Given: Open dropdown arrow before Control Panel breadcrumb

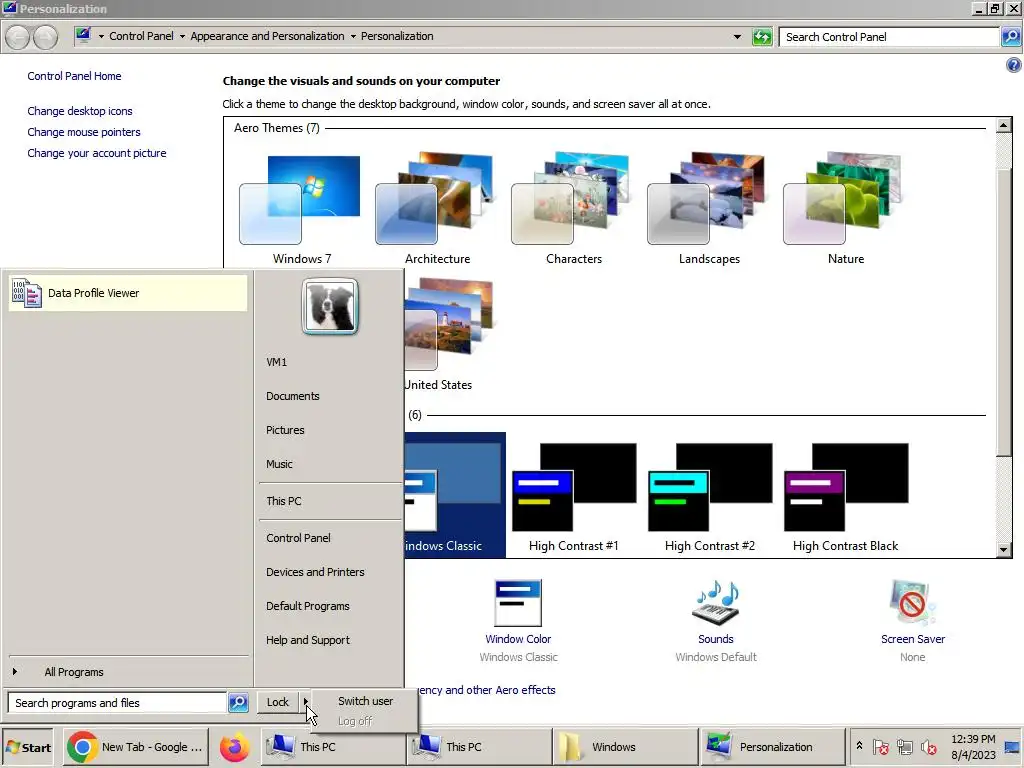Looking at the screenshot, I should point(101,37).
